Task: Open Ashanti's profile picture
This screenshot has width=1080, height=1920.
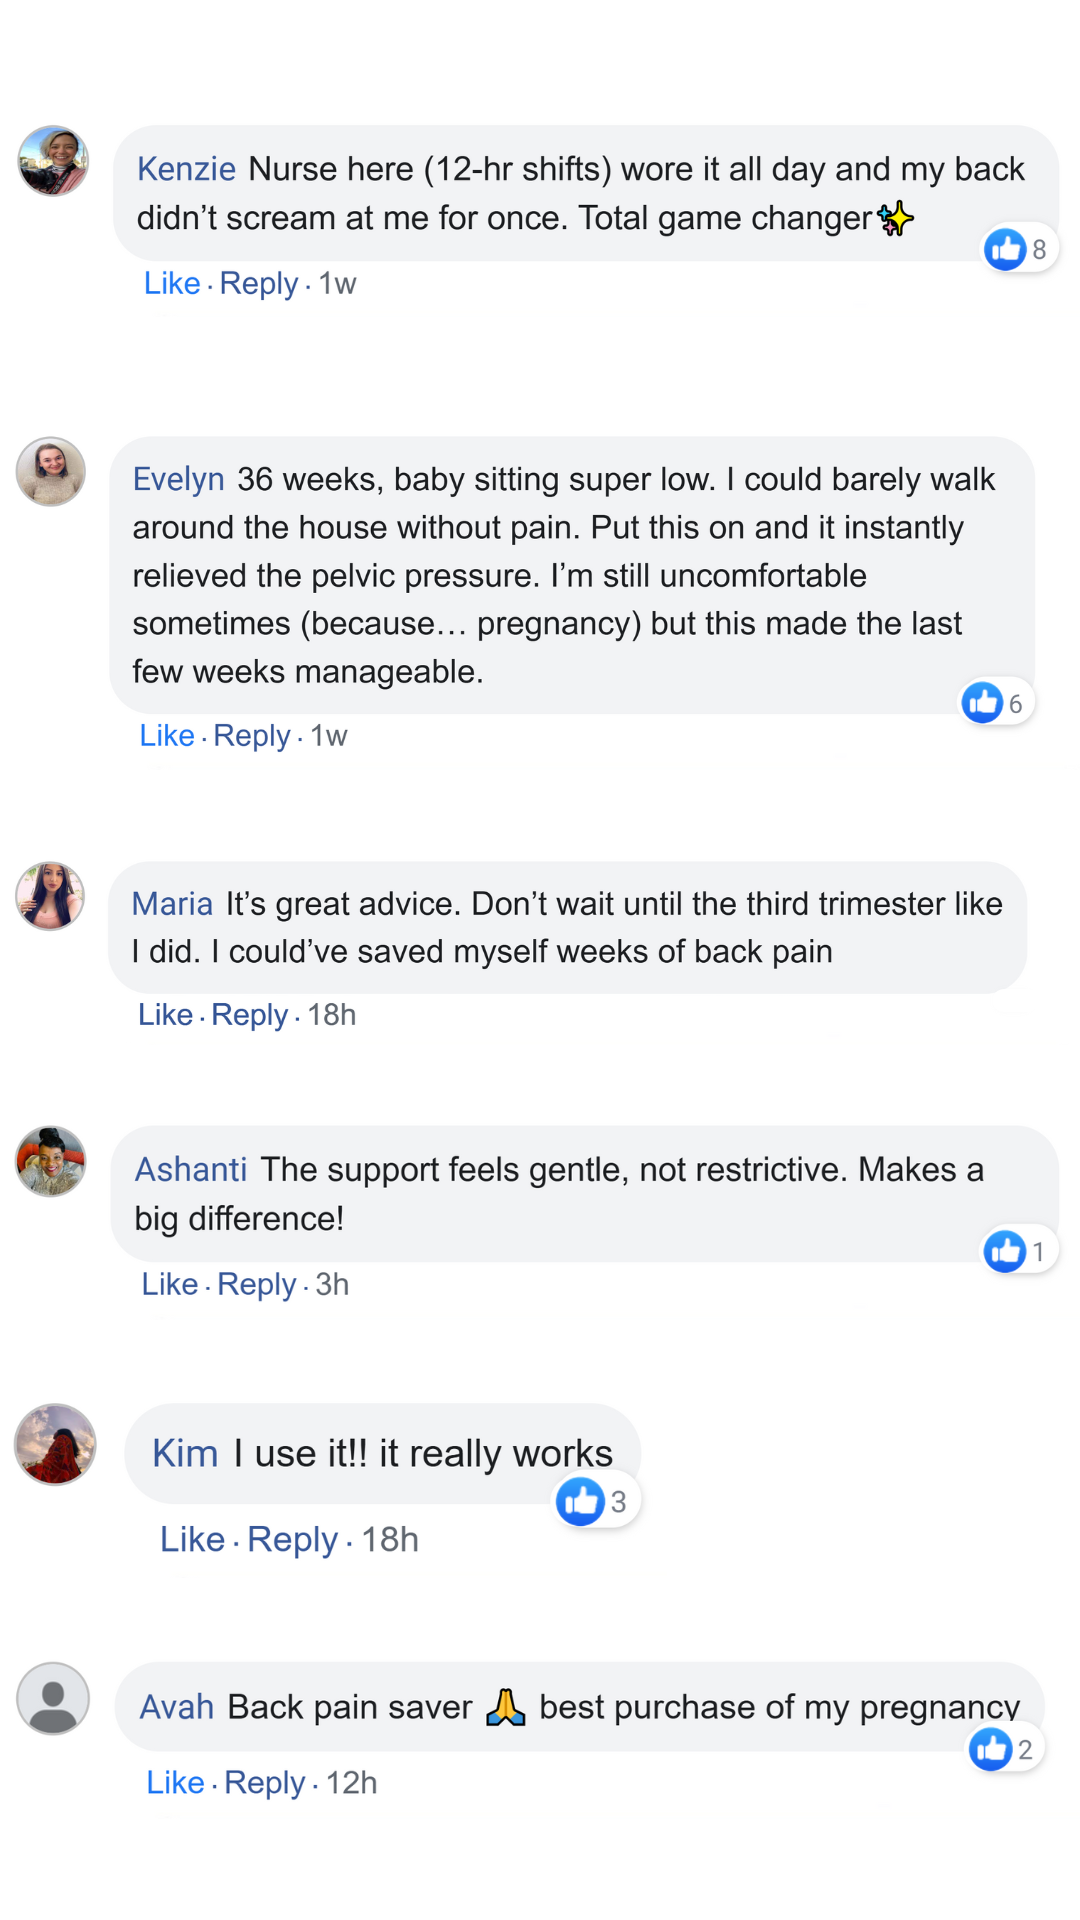Action: click(50, 1161)
